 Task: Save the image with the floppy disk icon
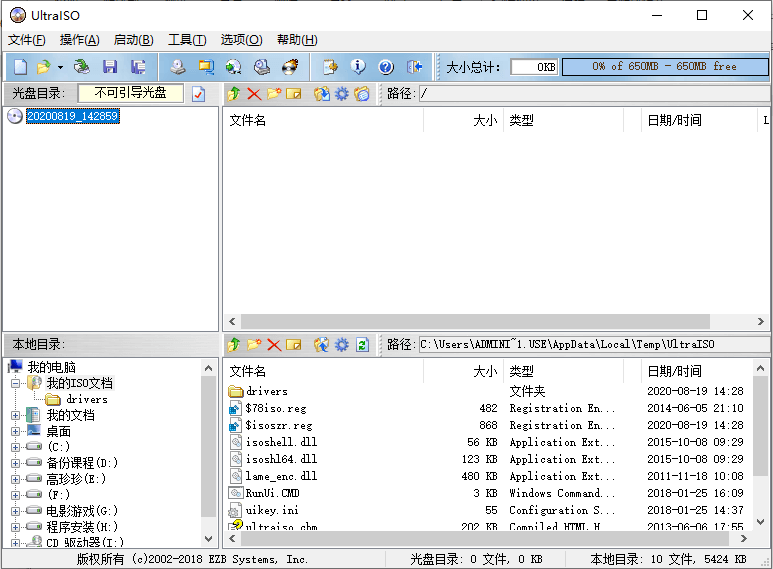click(x=110, y=67)
